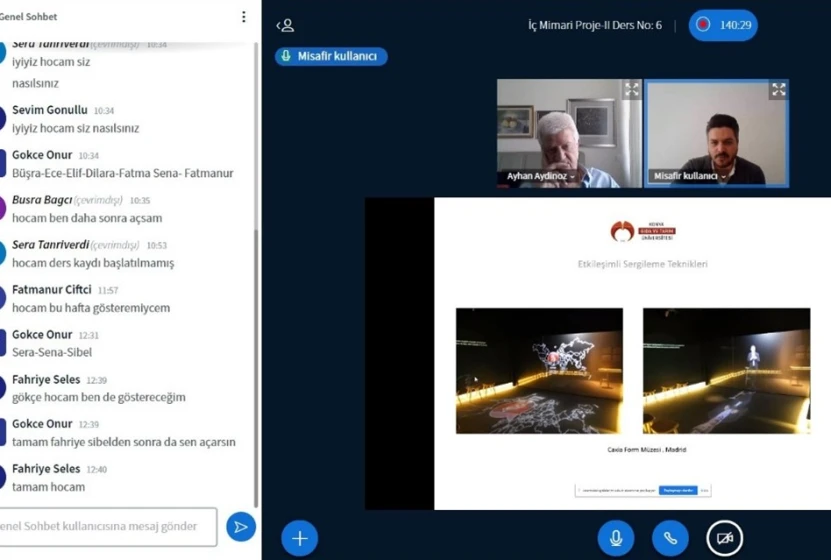Click the university logo on the slide
The height and width of the screenshot is (560, 831).
pyautogui.click(x=643, y=231)
